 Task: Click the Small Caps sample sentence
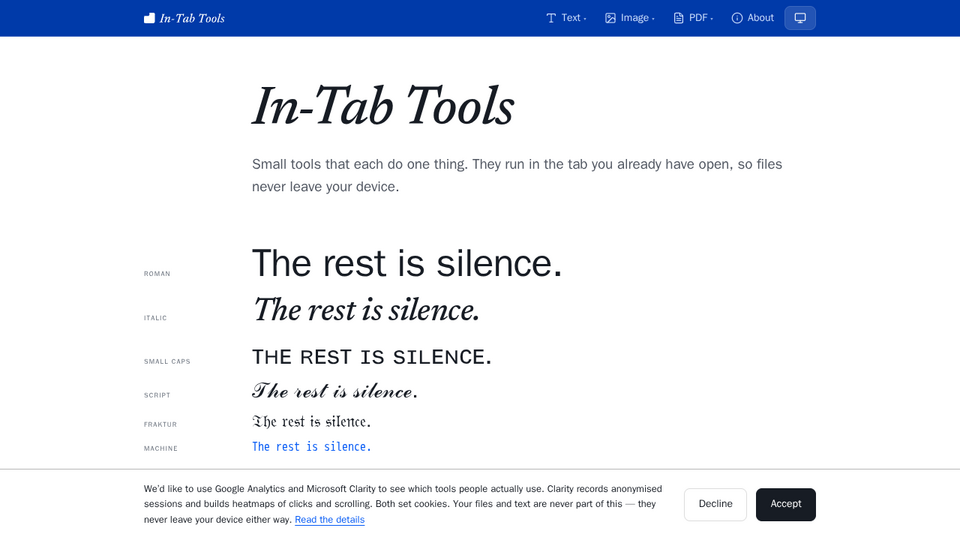click(x=372, y=357)
